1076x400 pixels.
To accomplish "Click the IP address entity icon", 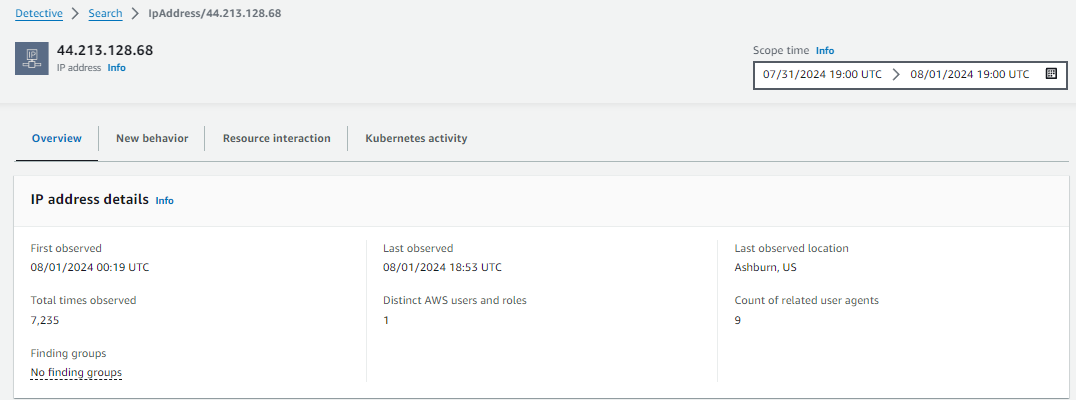I will [32, 58].
